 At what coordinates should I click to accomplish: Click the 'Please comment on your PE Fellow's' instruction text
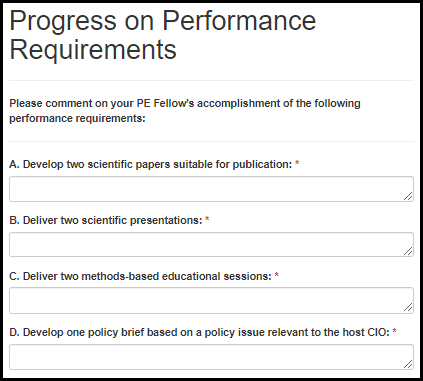pyautogui.click(x=185, y=111)
